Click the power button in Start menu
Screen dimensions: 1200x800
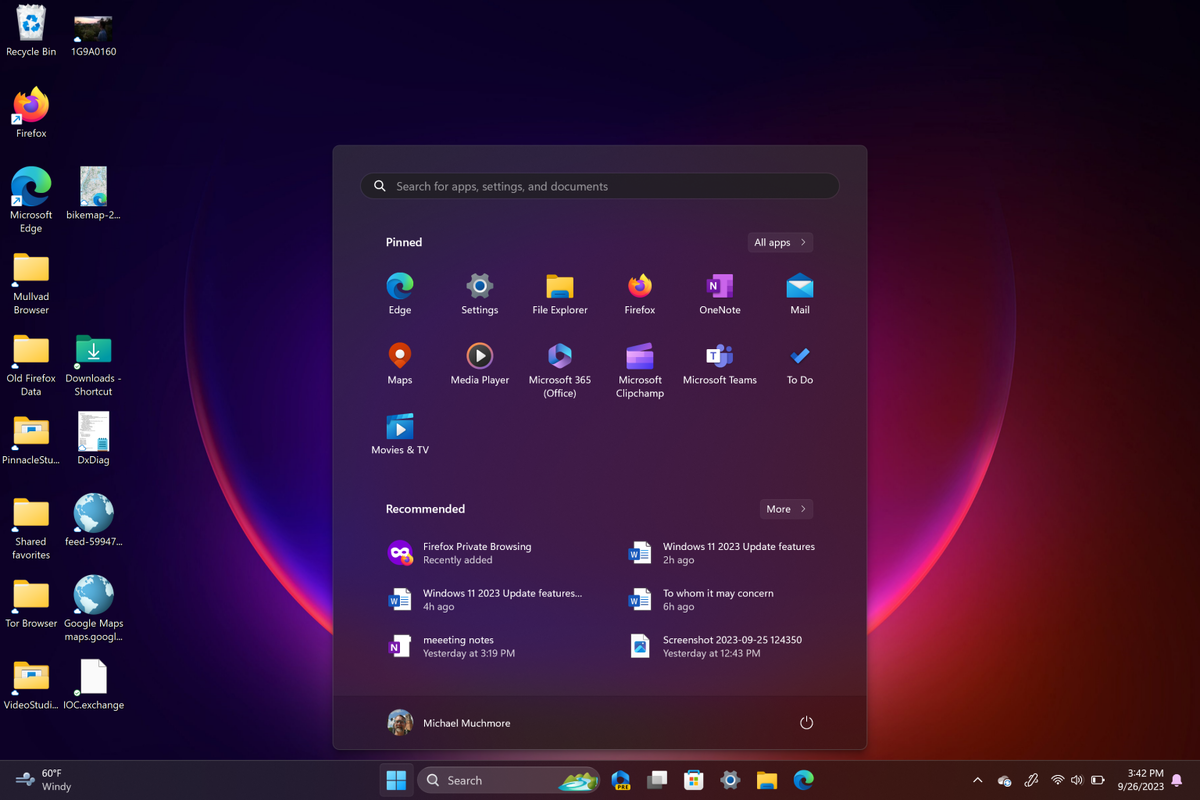807,723
